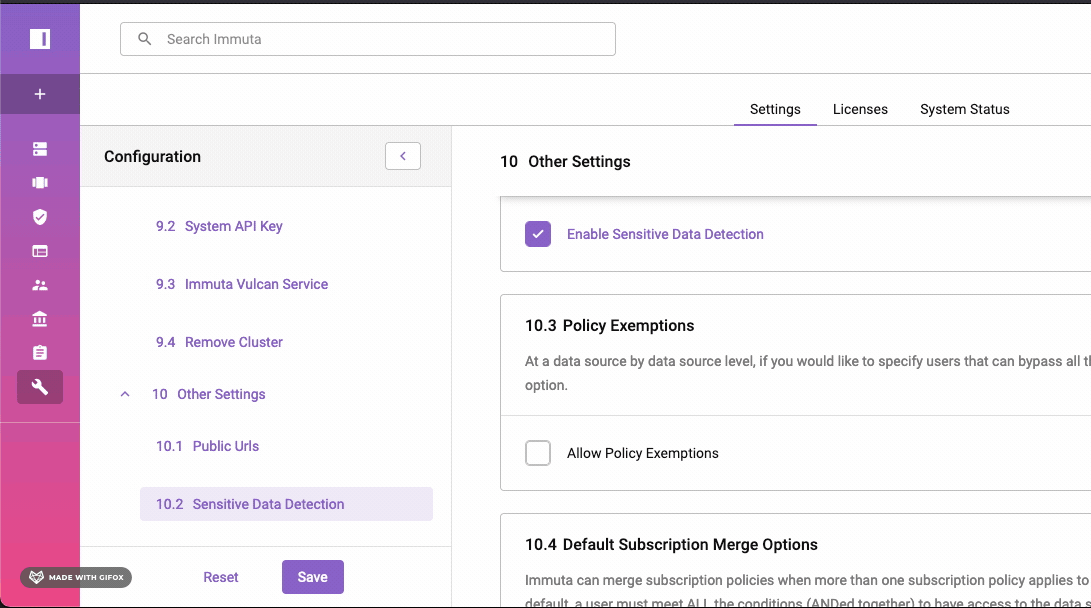The width and height of the screenshot is (1091, 608).
Task: Switch to the Licenses tab
Action: click(860, 109)
